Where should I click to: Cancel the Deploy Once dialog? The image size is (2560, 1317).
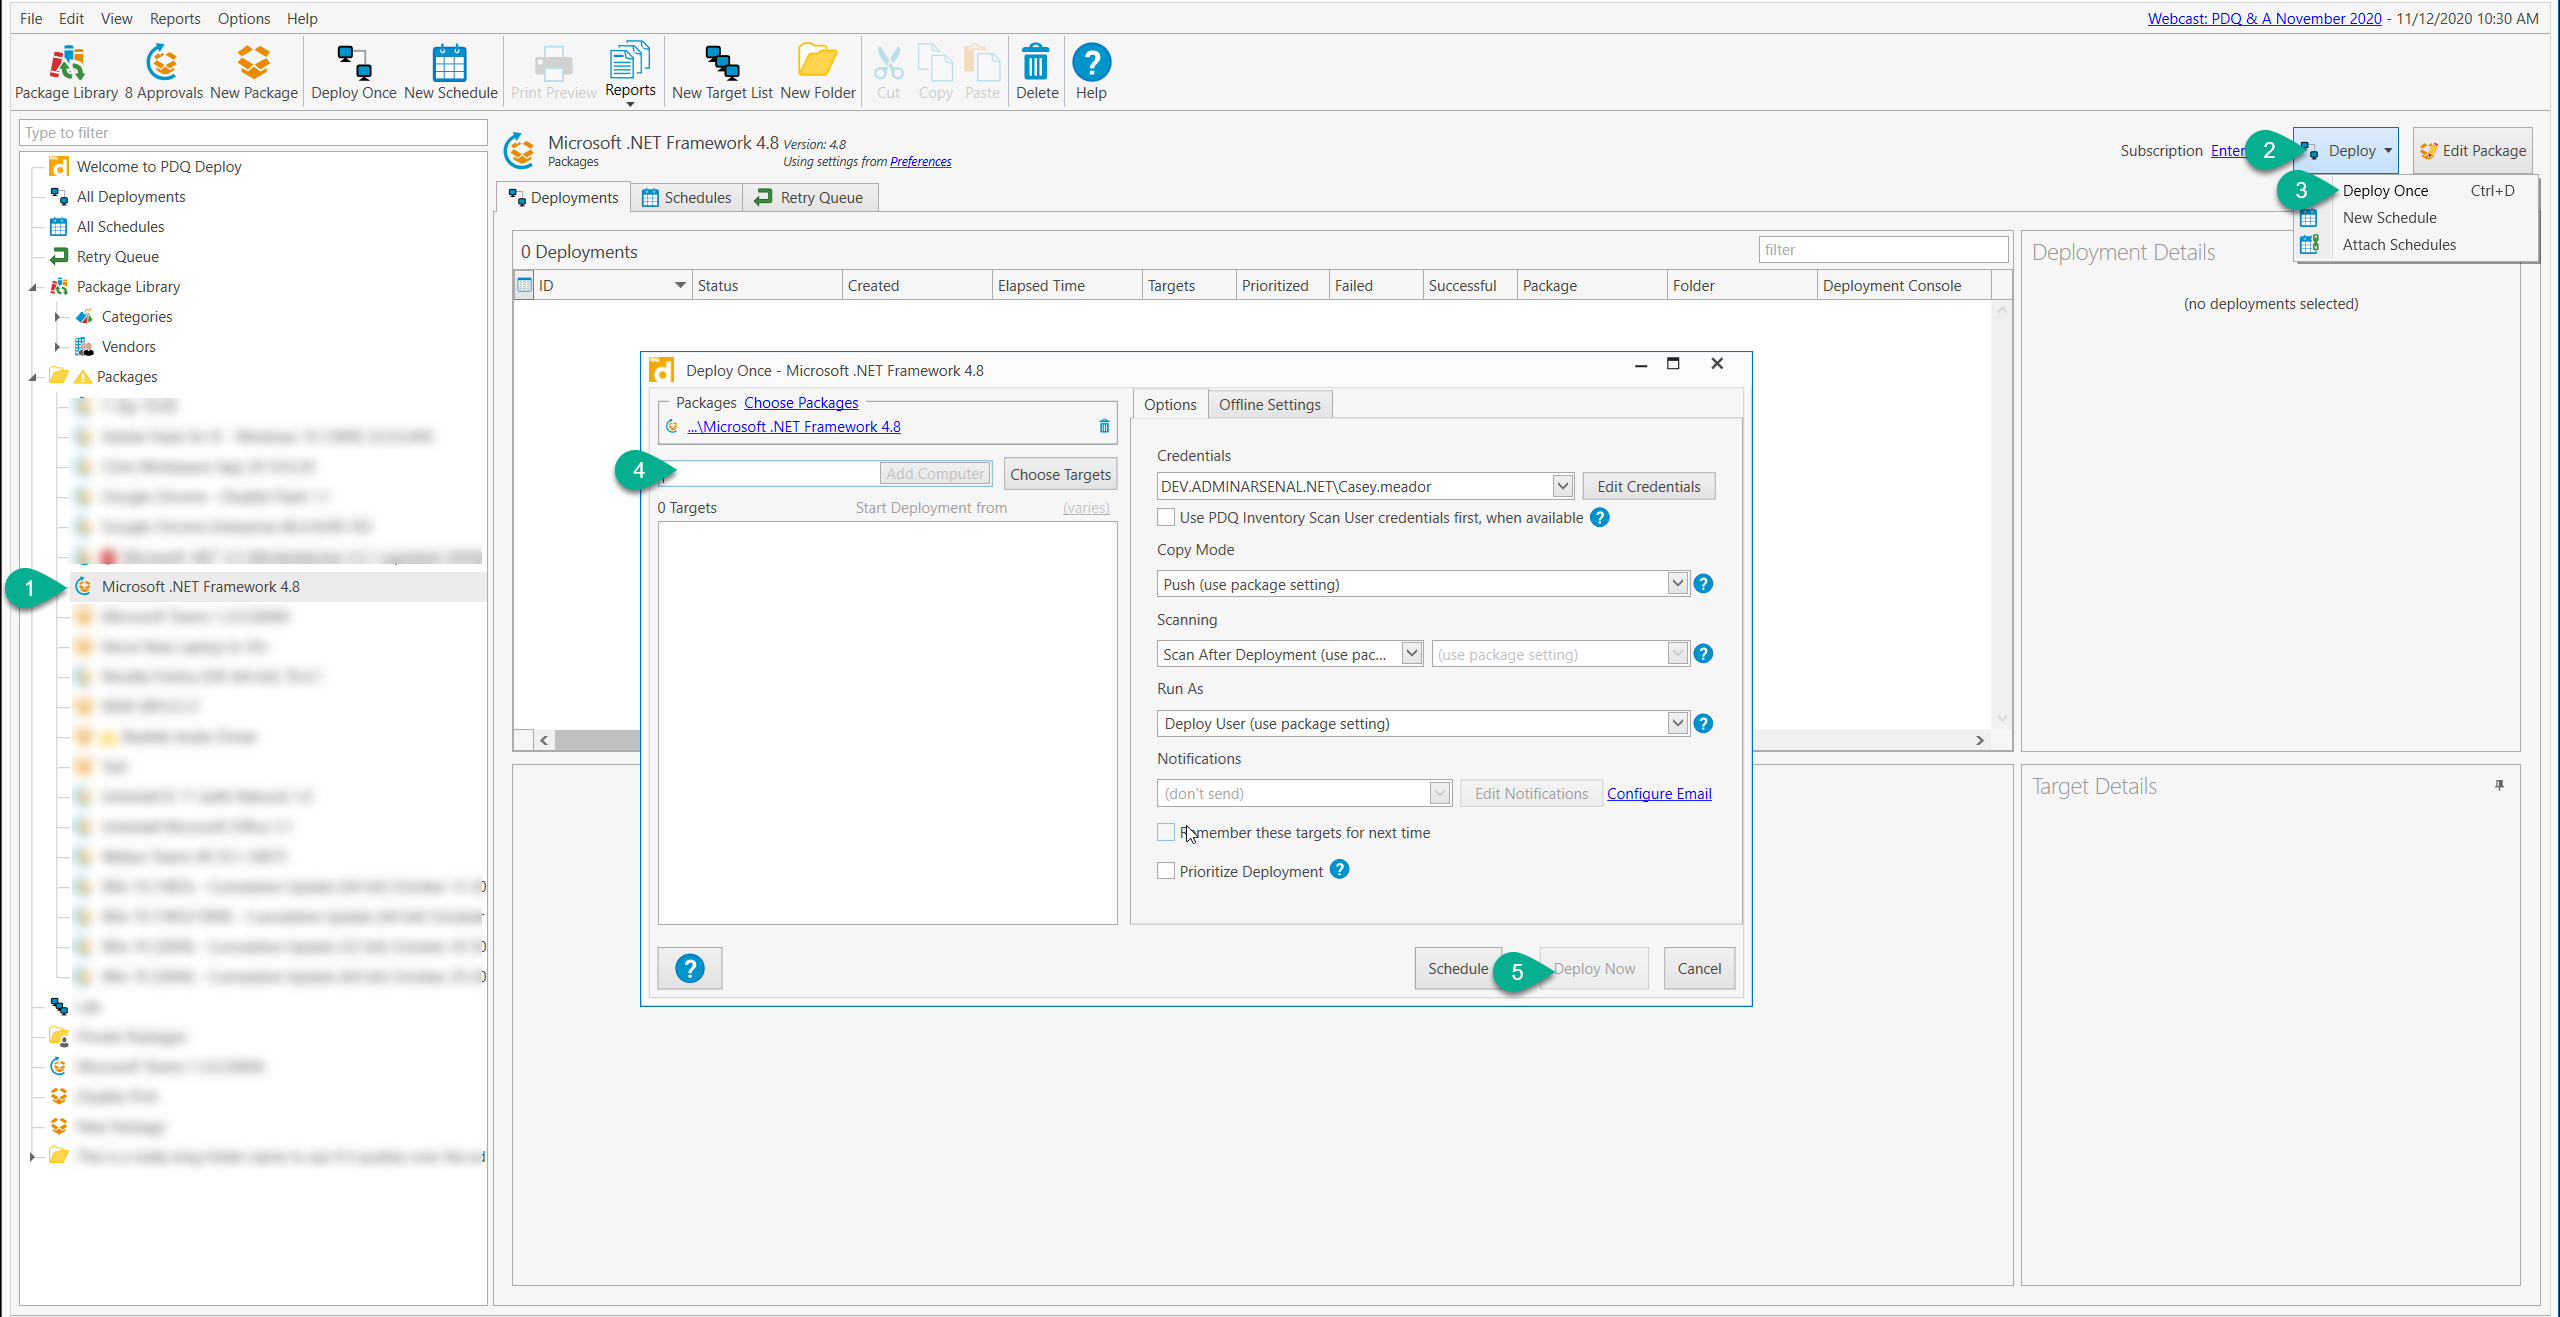(x=1699, y=969)
